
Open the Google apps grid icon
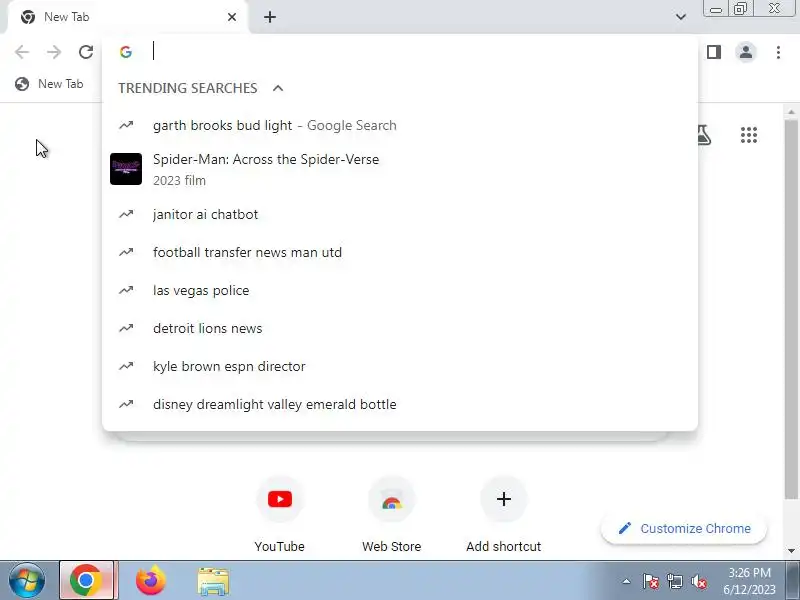[x=748, y=135]
